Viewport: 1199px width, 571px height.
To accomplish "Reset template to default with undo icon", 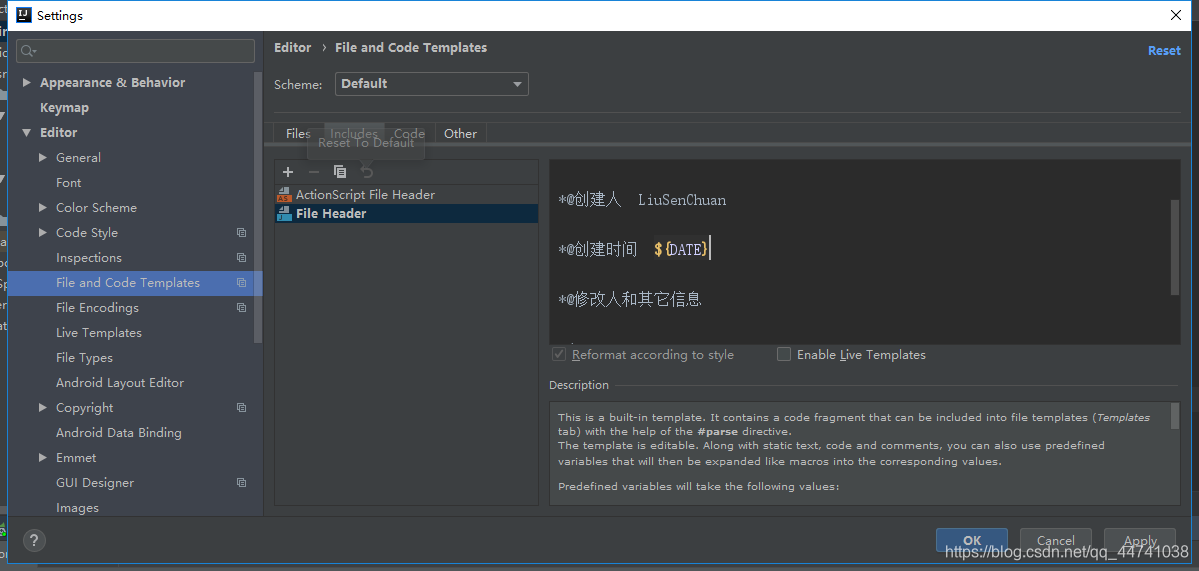I will tap(367, 172).
